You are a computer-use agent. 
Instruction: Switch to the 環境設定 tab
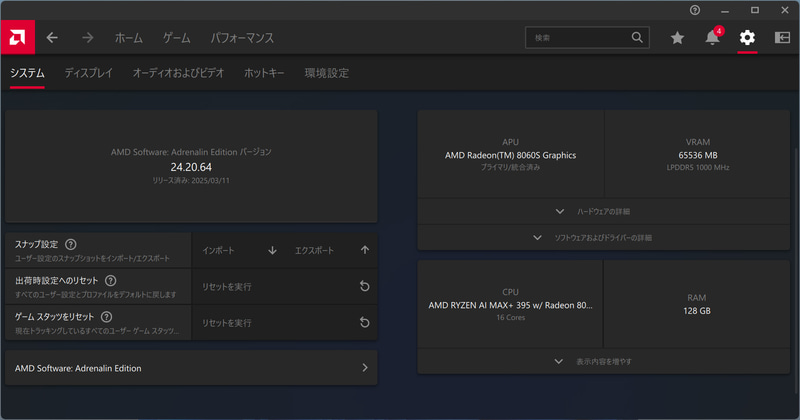[327, 73]
